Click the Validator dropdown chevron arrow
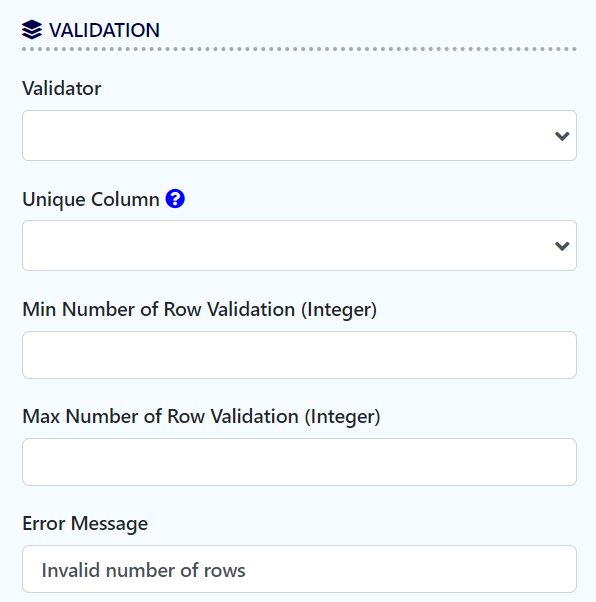 tap(562, 136)
